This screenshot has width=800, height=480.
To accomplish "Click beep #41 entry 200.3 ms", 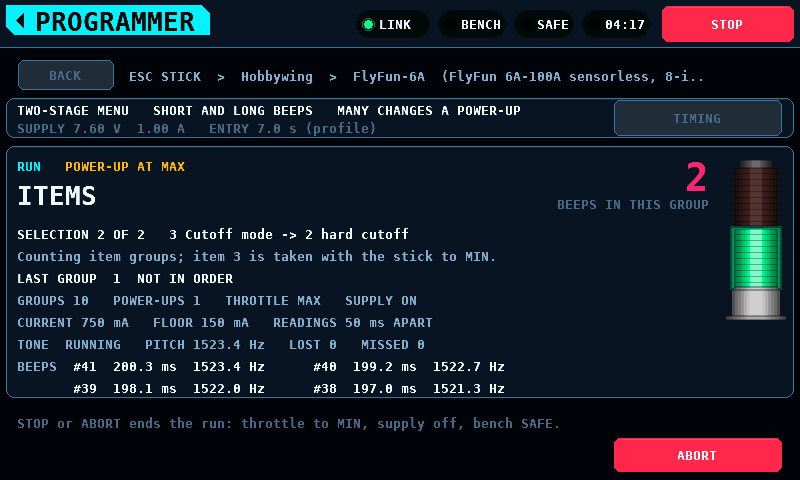I will pos(169,366).
